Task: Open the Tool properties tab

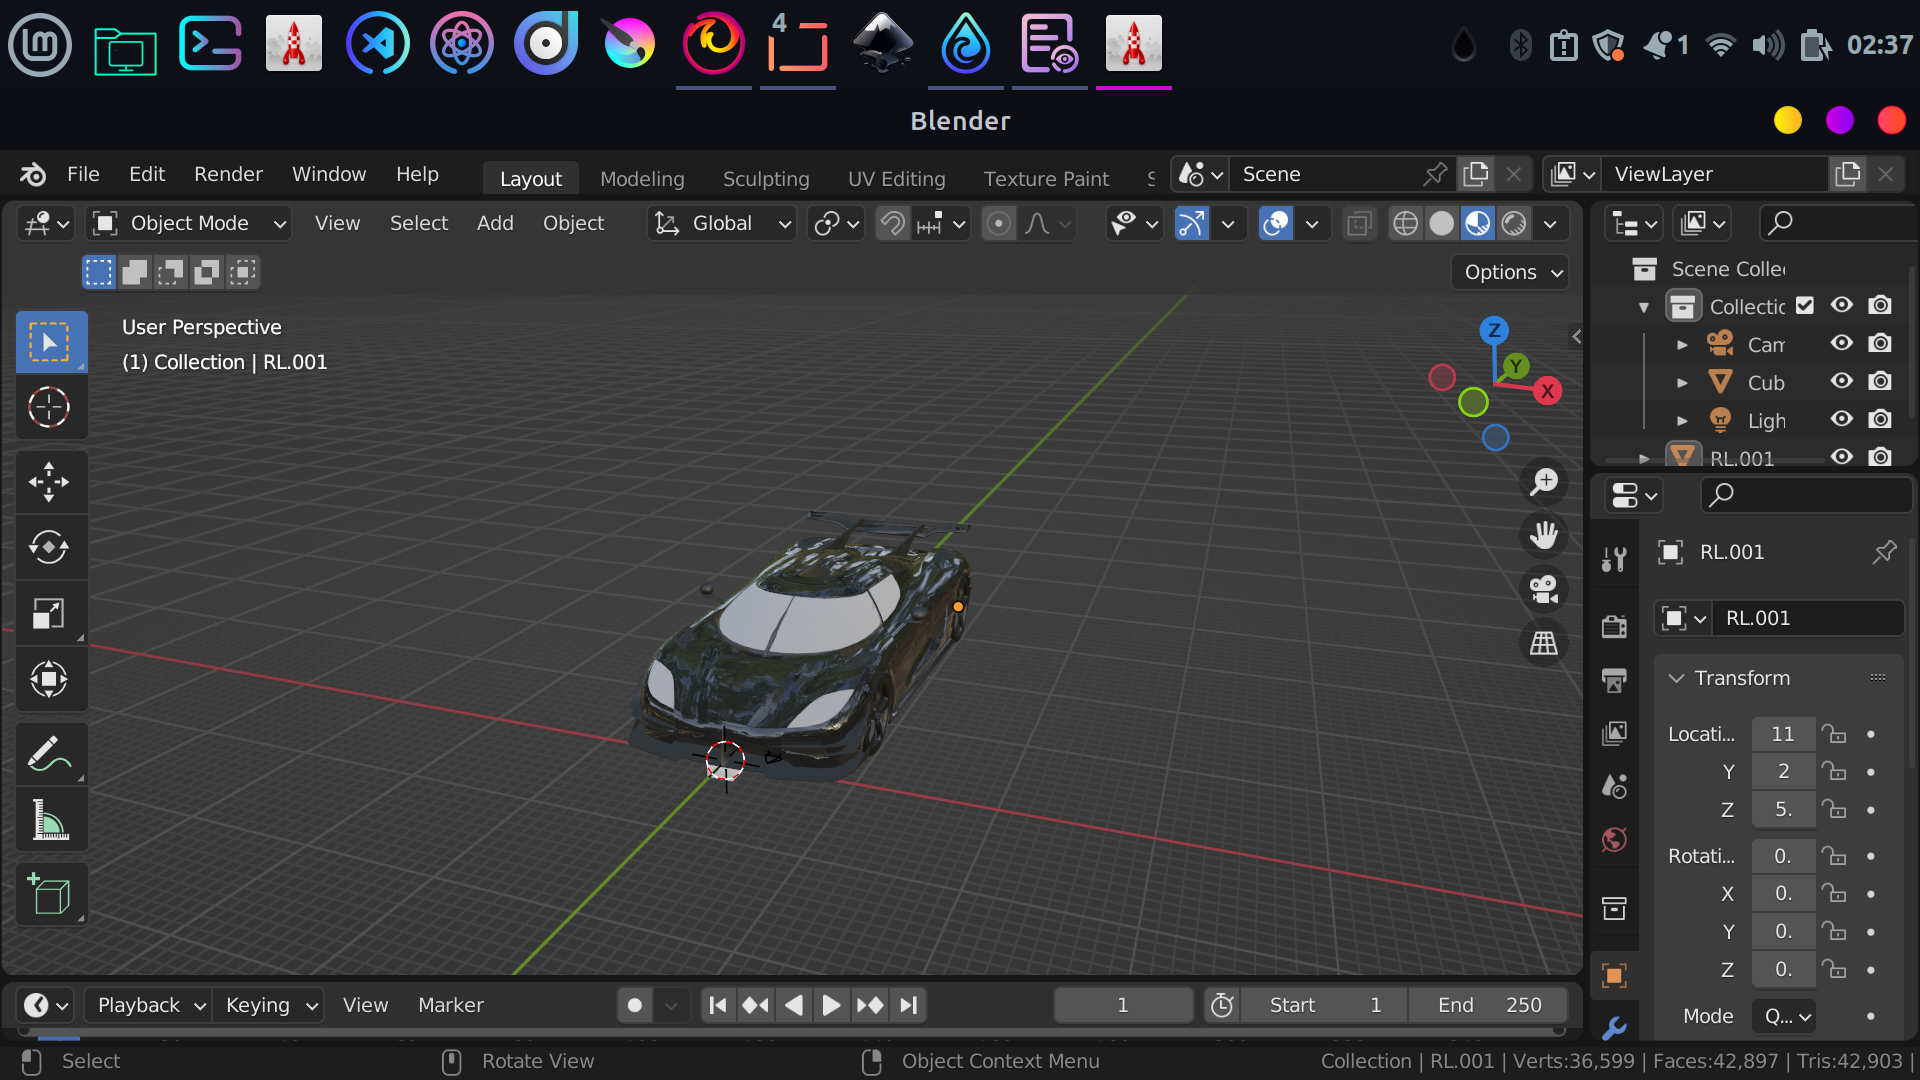Action: tap(1614, 559)
